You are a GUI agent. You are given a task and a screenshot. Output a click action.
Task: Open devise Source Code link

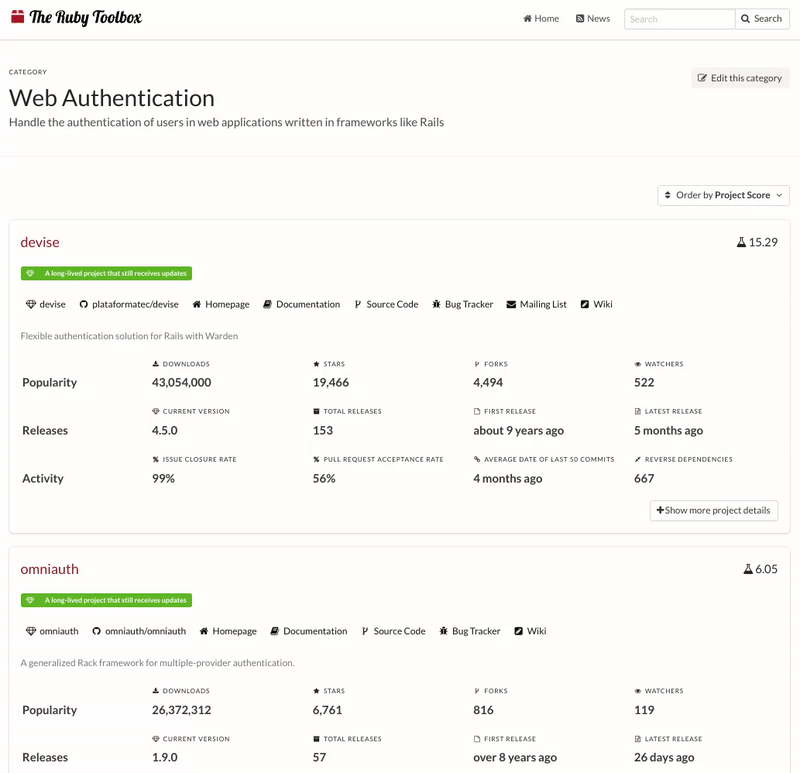point(386,305)
